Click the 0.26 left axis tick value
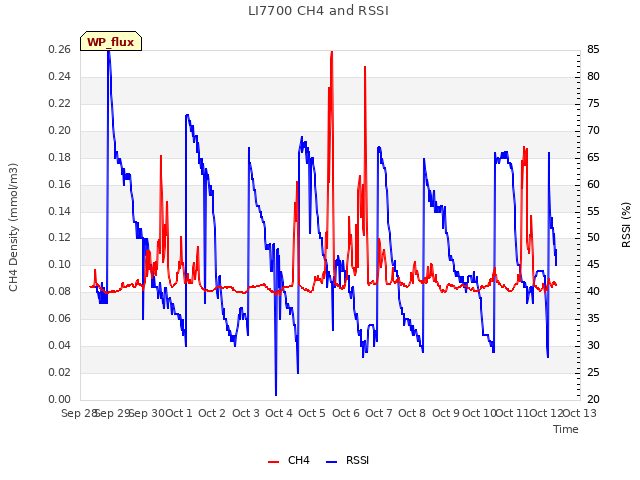640x480 pixels. tap(59, 49)
